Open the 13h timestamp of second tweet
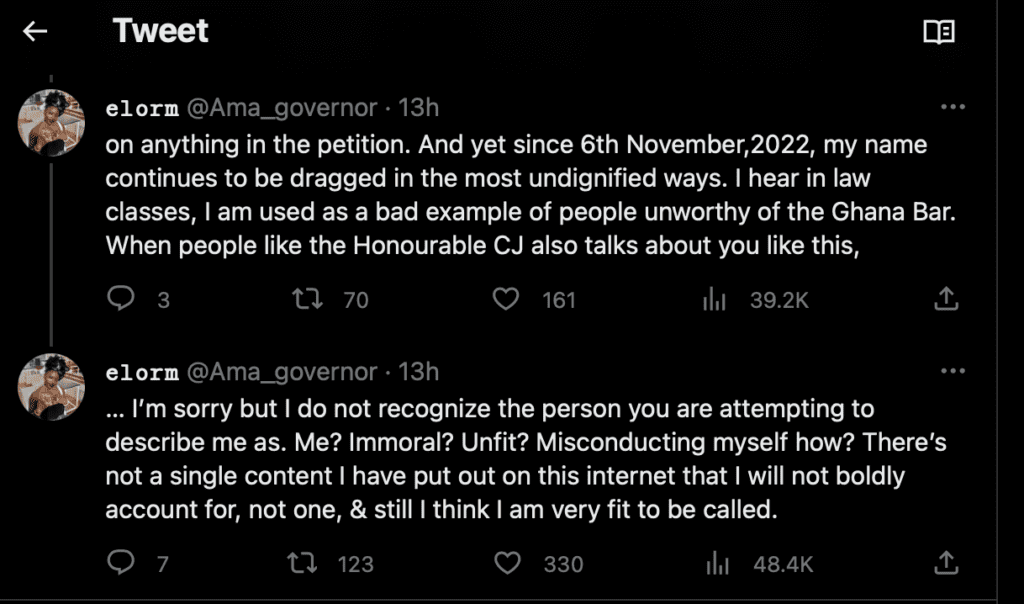Viewport: 1024px width, 604px height. click(x=419, y=372)
